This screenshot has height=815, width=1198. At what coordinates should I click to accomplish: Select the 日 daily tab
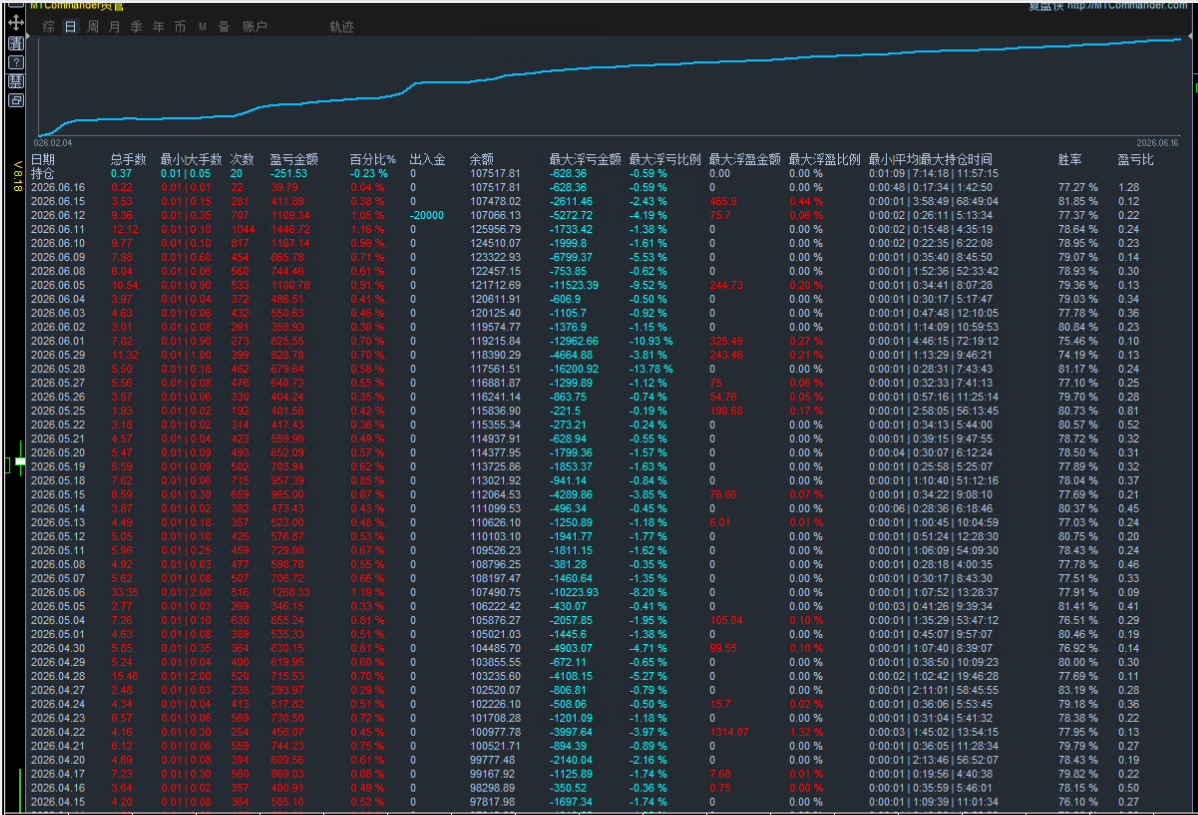70,27
